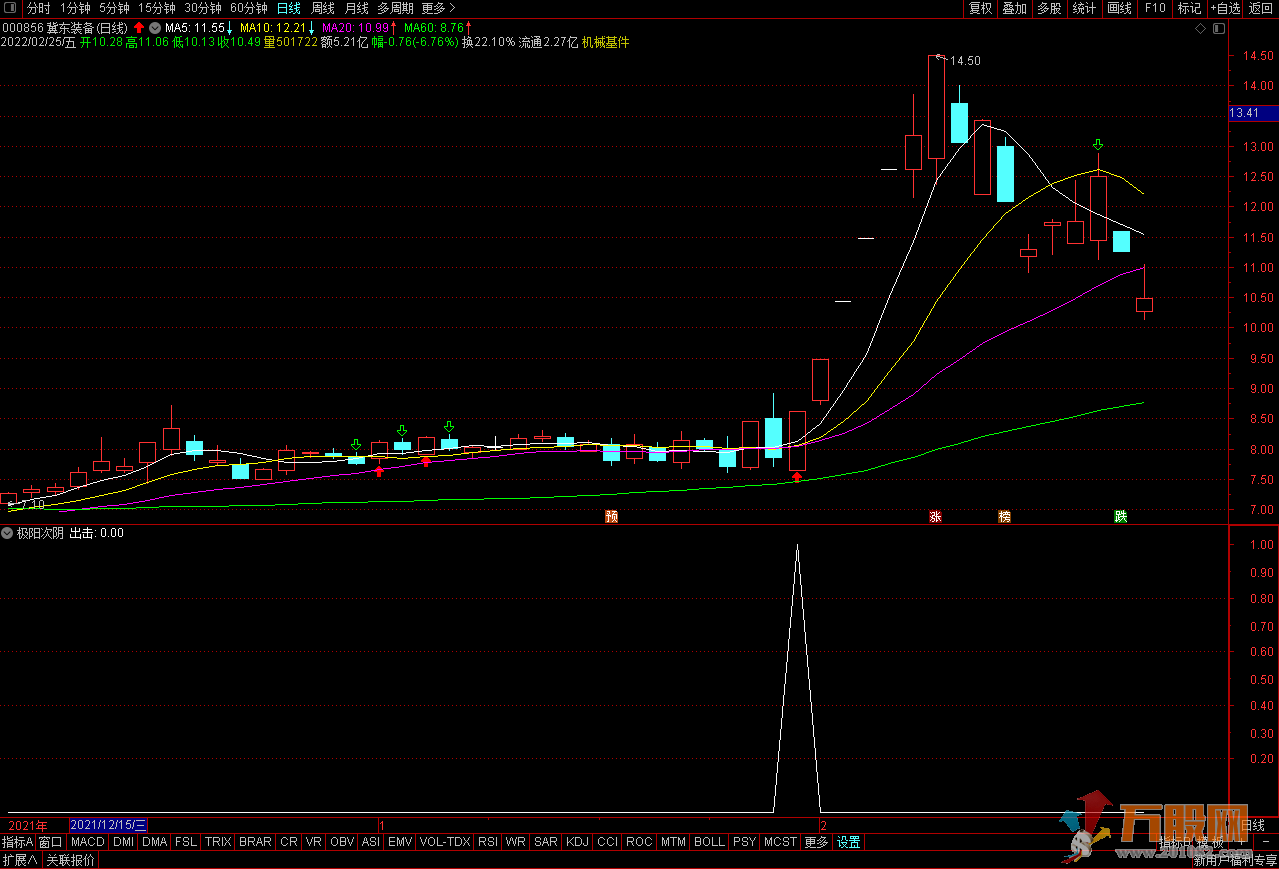Image resolution: width=1279 pixels, height=869 pixels.
Task: Select the TRIX indicator tab
Action: point(218,842)
